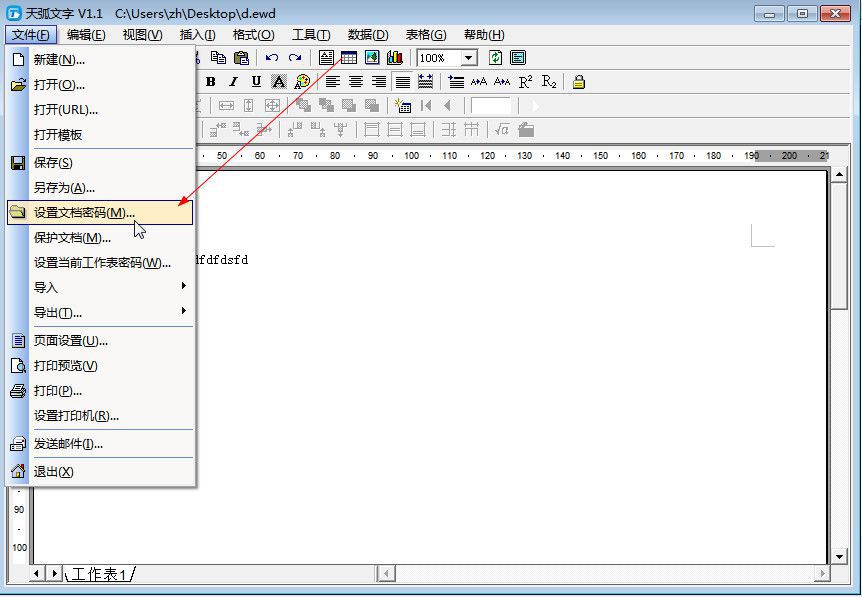Screen dimensions: 862x597
Task: Click the Copy toolbar icon
Action: [218, 58]
